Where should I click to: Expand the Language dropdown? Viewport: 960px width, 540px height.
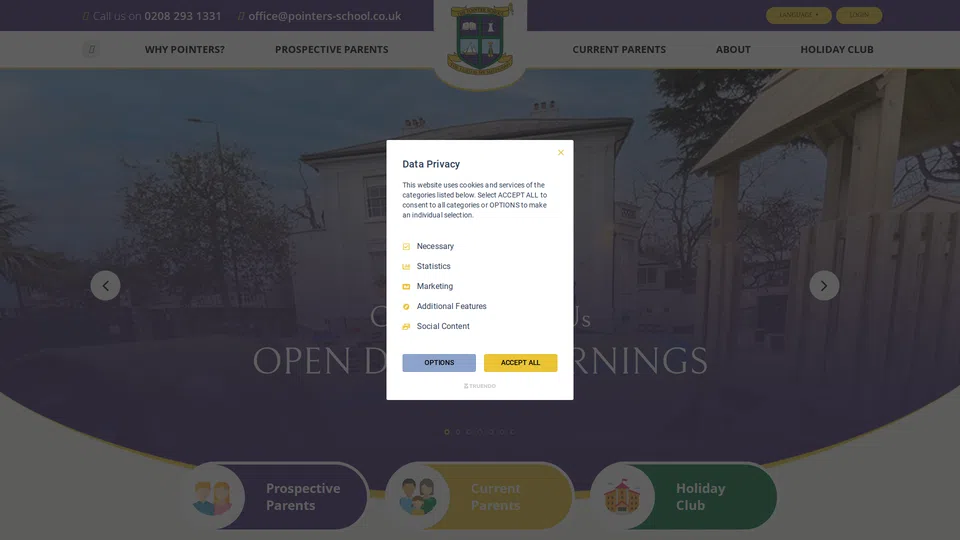coord(798,15)
